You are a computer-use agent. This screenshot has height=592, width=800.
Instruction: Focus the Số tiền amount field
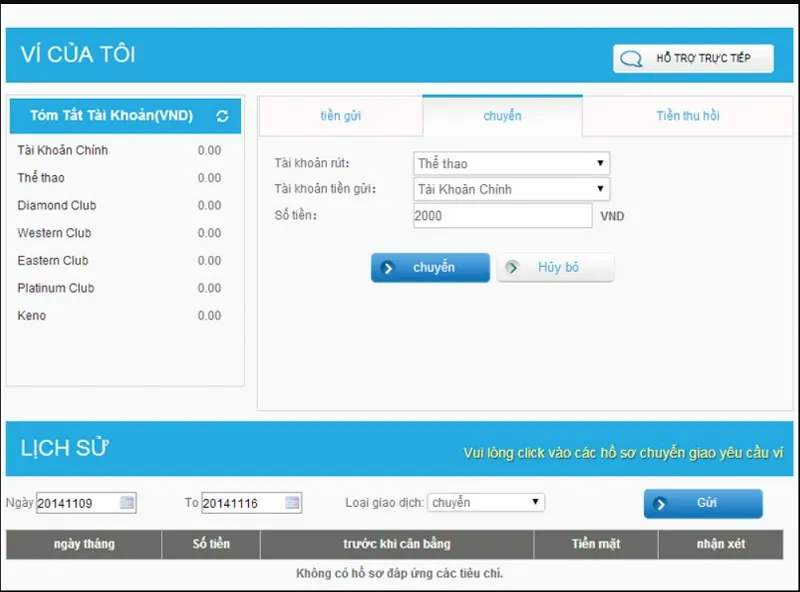click(x=502, y=216)
